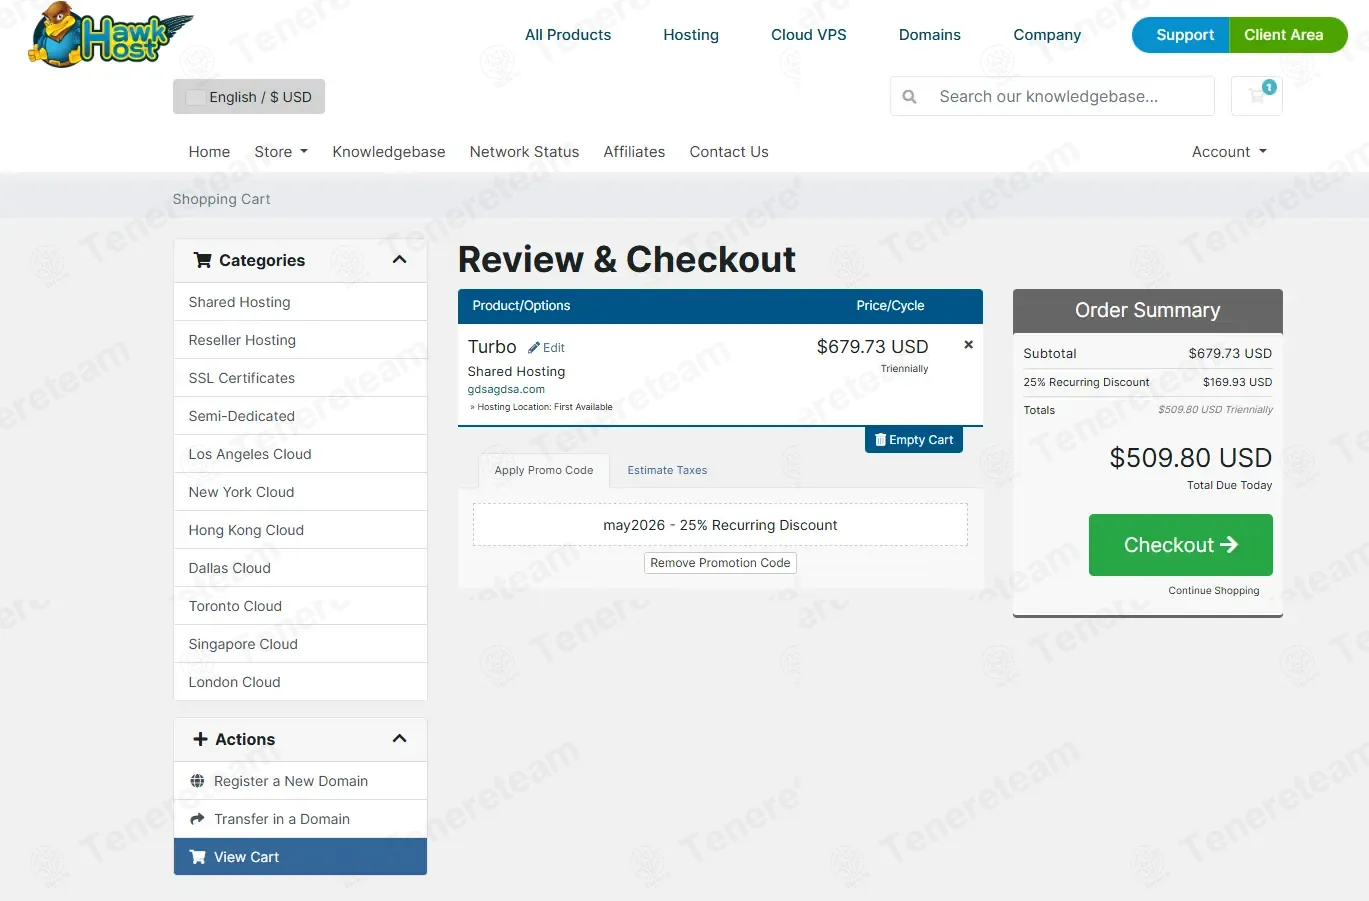The image size is (1369, 901).
Task: Click the green Checkout button
Action: (x=1181, y=545)
